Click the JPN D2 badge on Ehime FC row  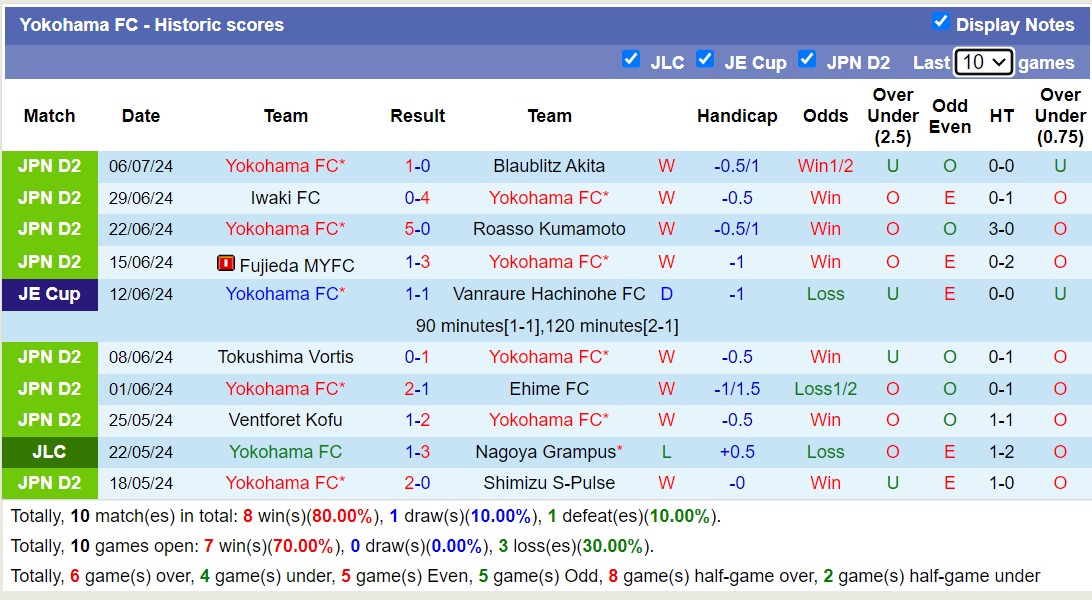49,388
